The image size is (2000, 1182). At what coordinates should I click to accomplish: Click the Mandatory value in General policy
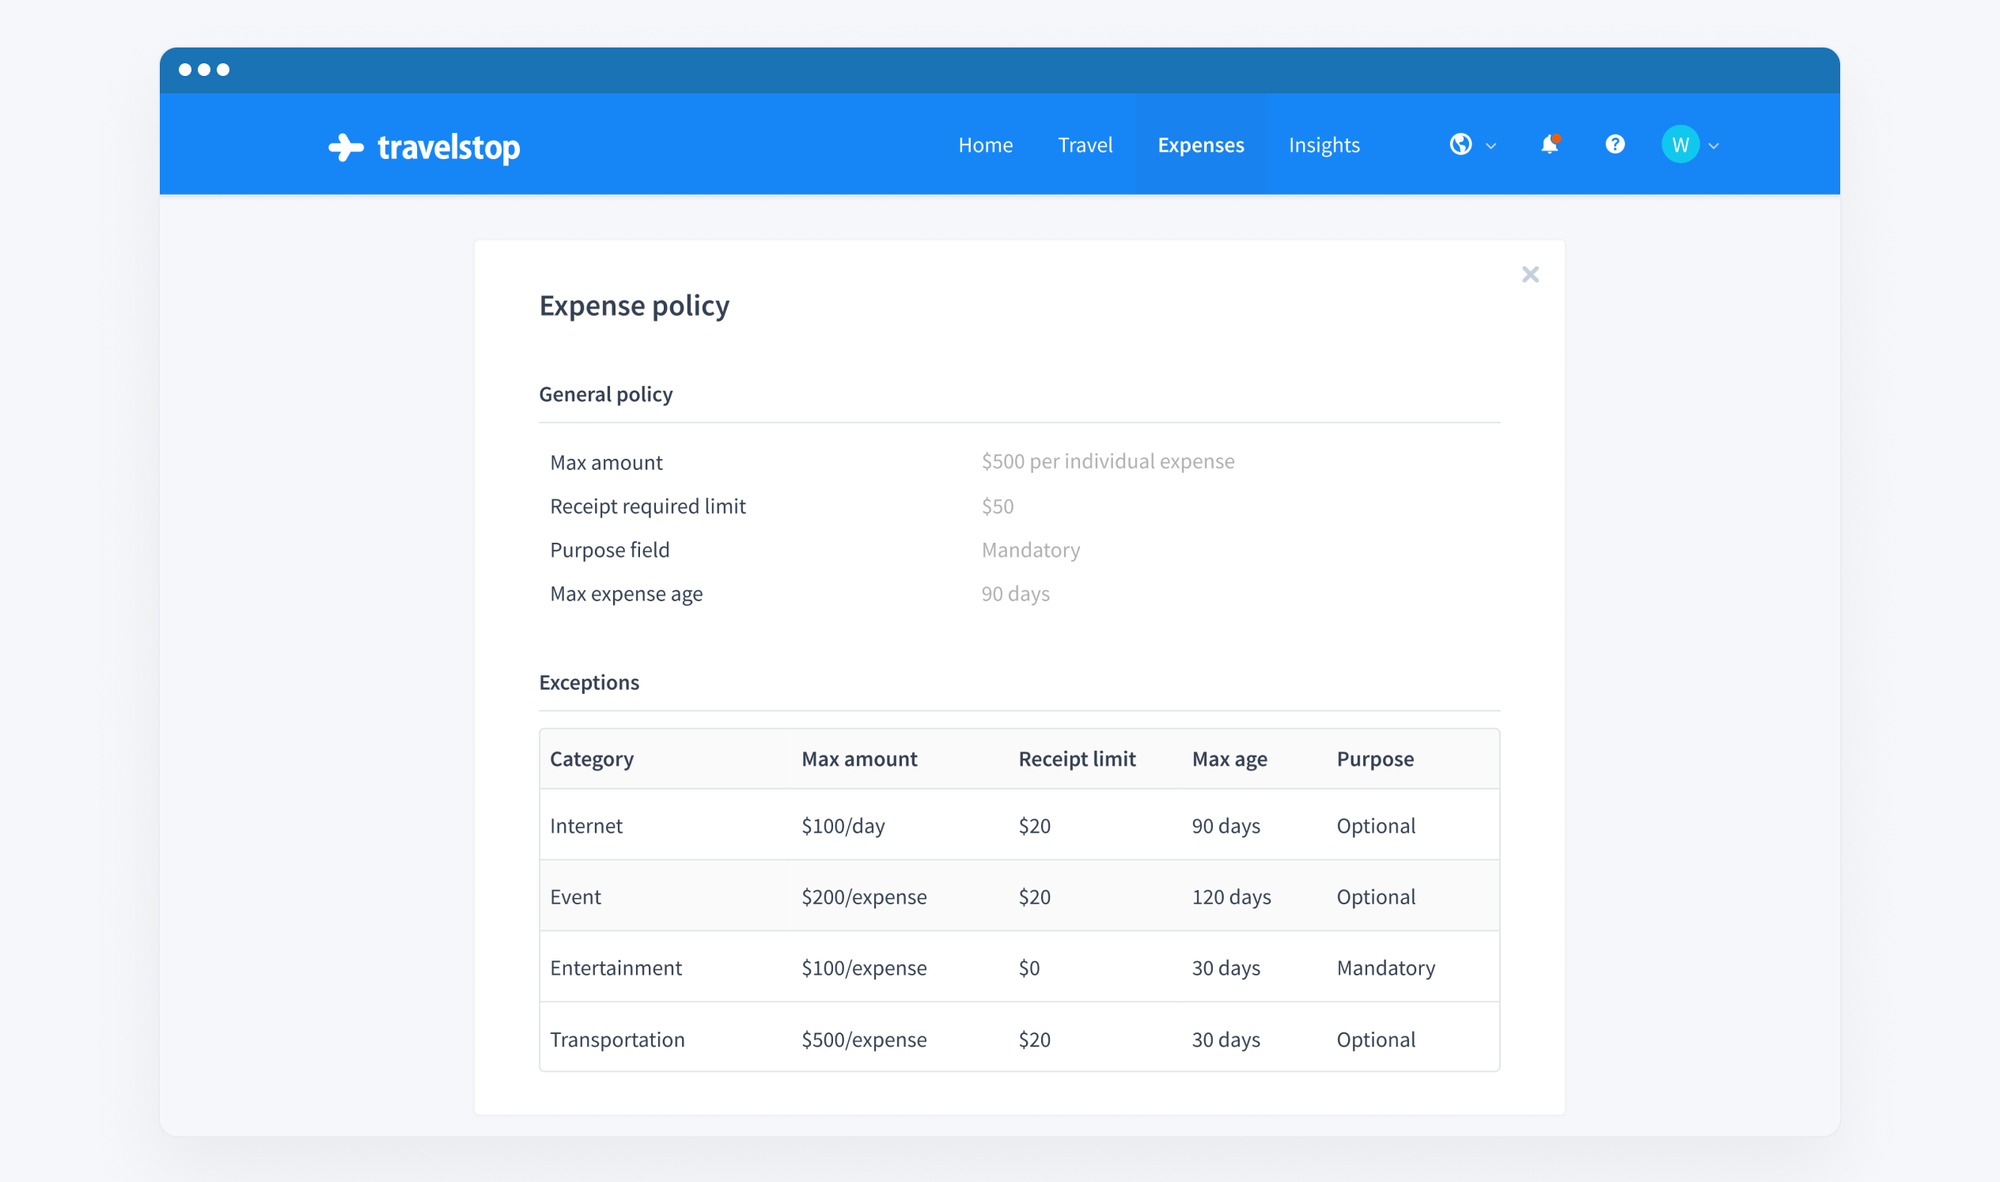tap(1031, 550)
